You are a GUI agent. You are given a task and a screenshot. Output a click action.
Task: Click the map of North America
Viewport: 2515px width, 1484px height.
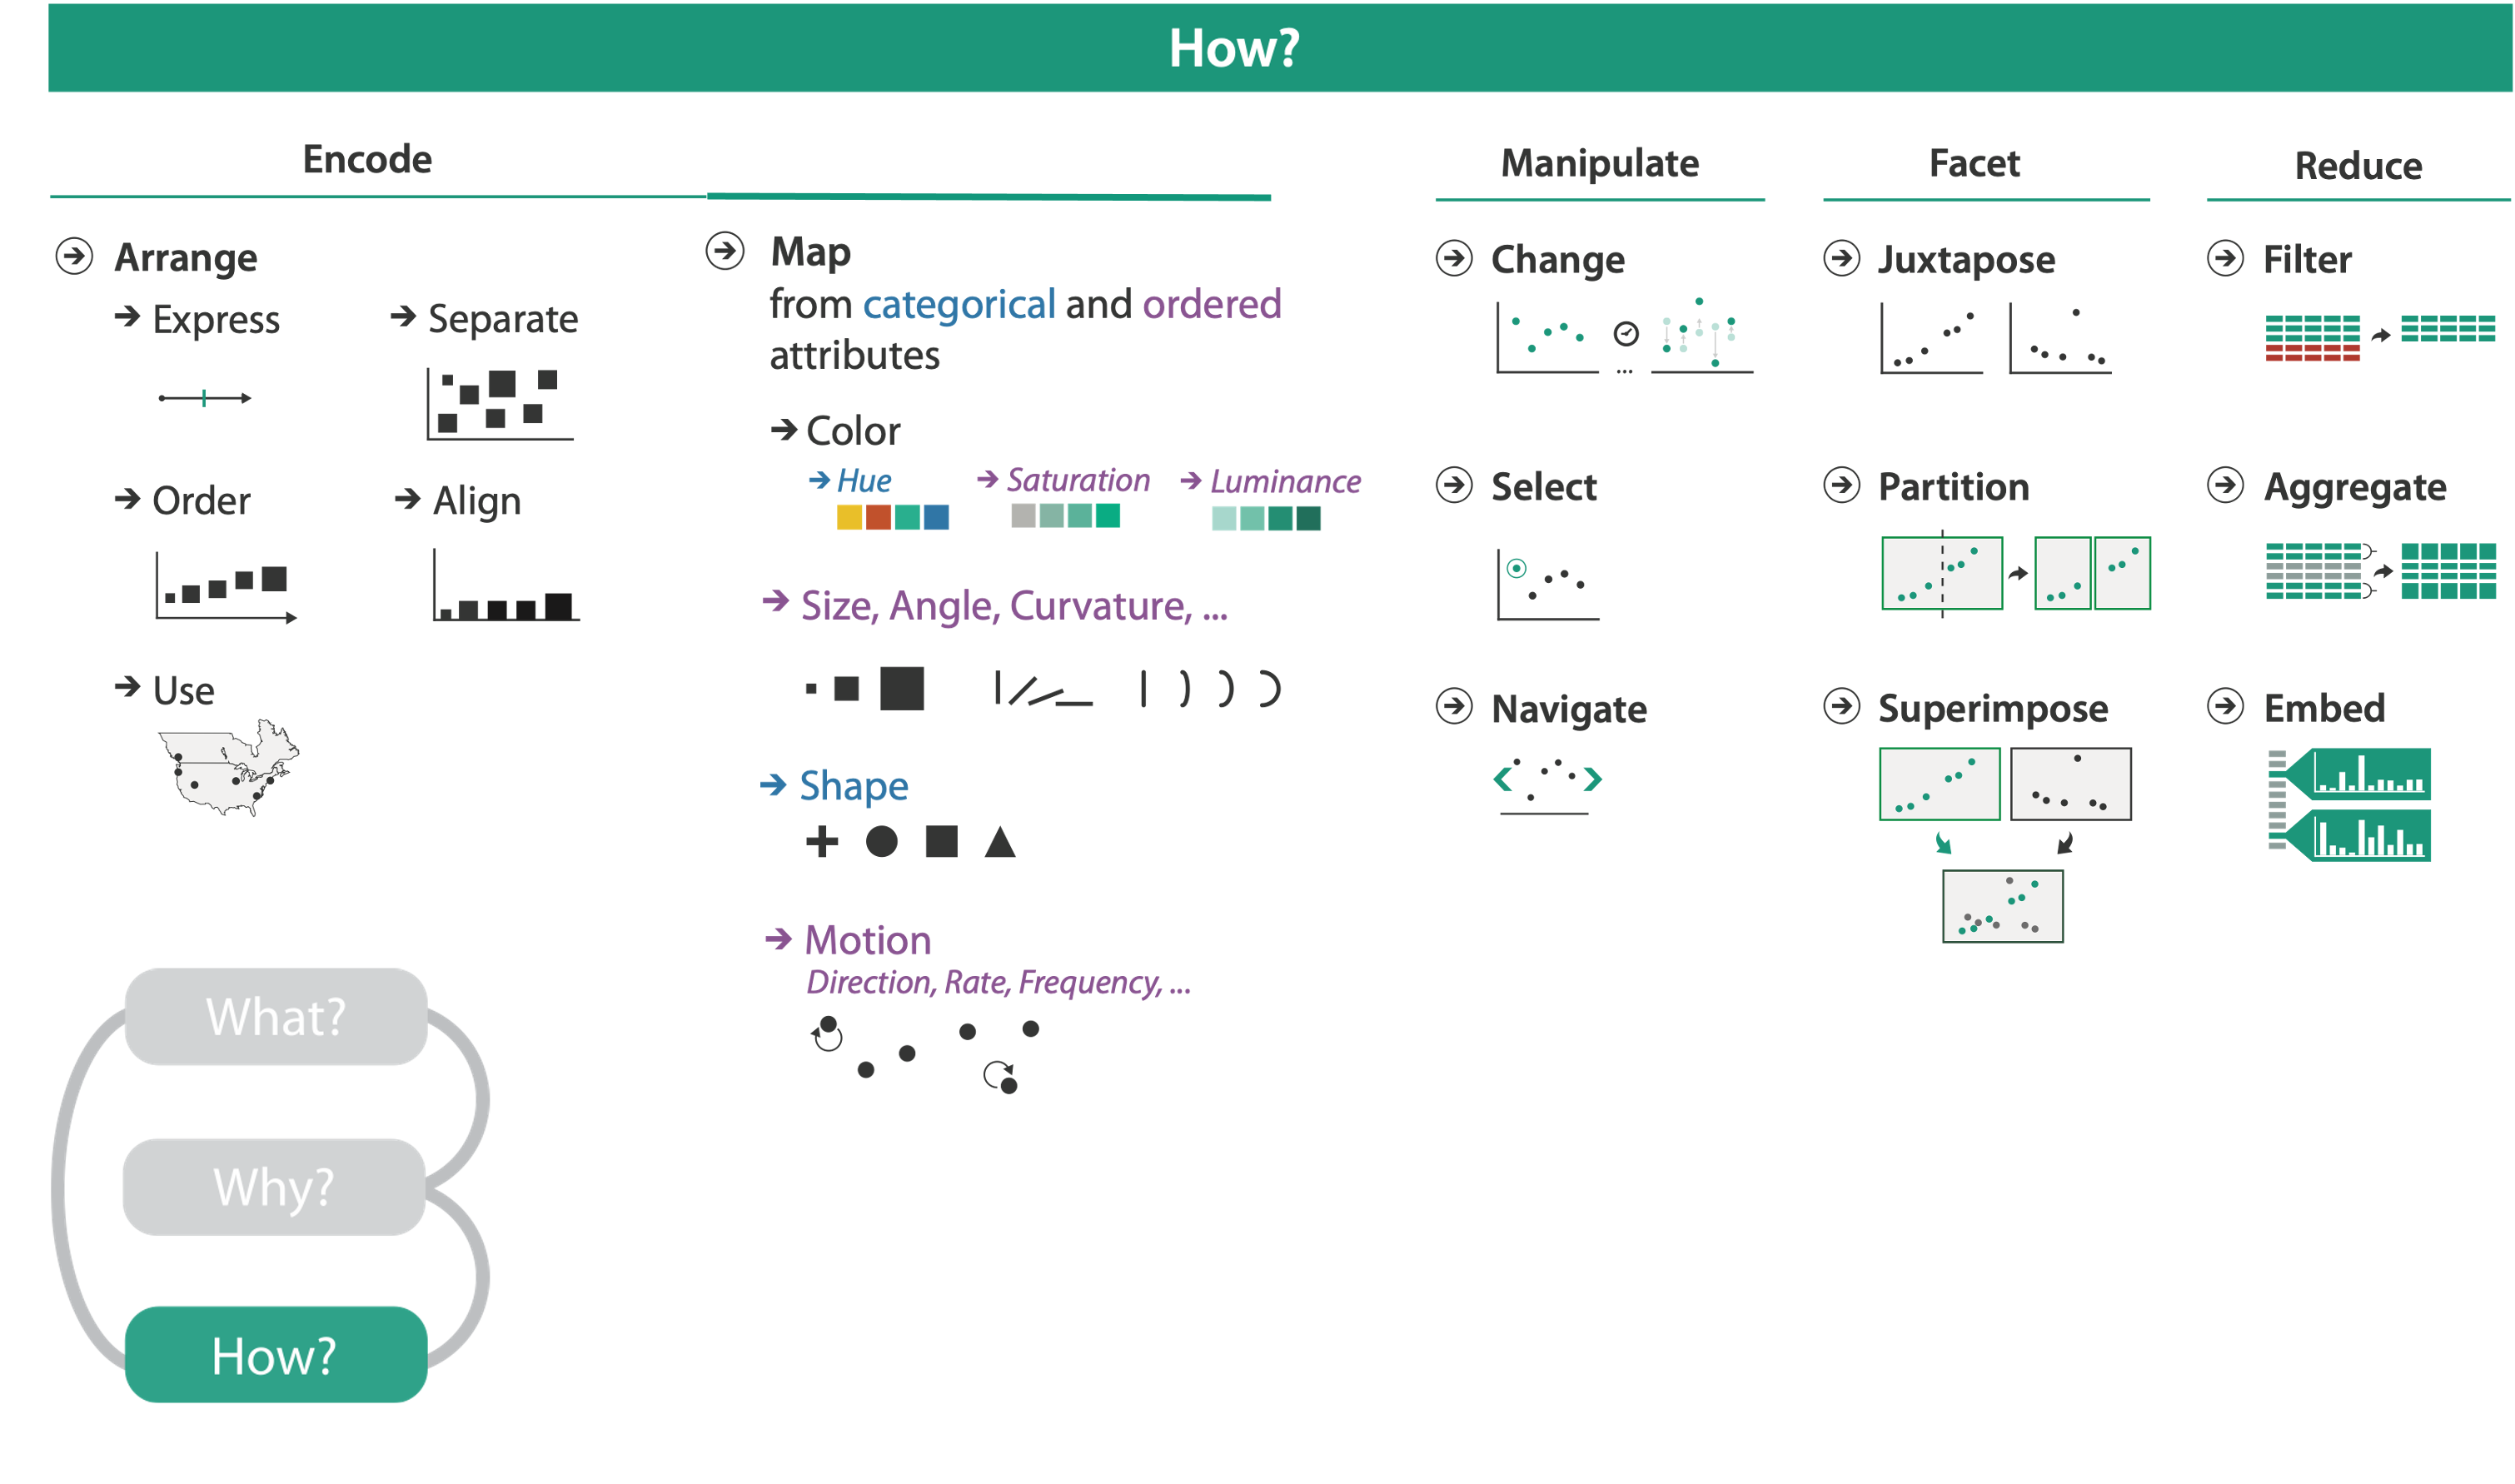click(229, 768)
